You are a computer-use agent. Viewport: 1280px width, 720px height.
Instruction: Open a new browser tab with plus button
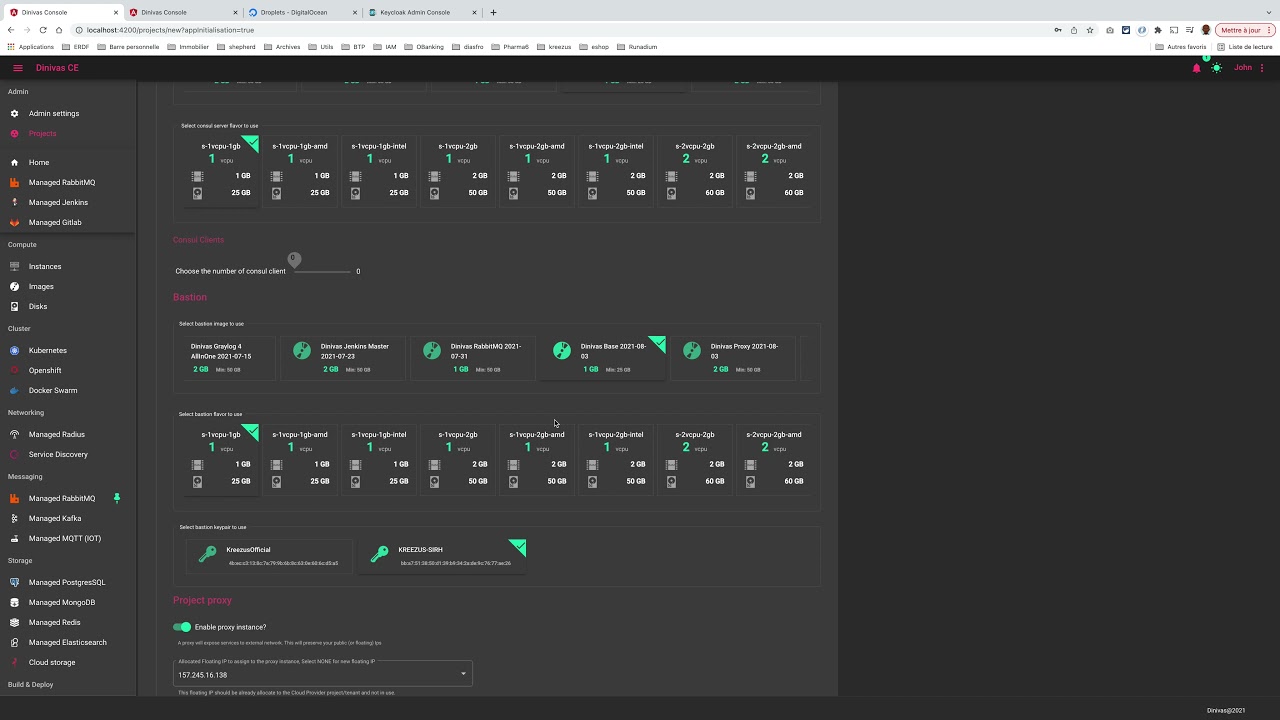[493, 12]
